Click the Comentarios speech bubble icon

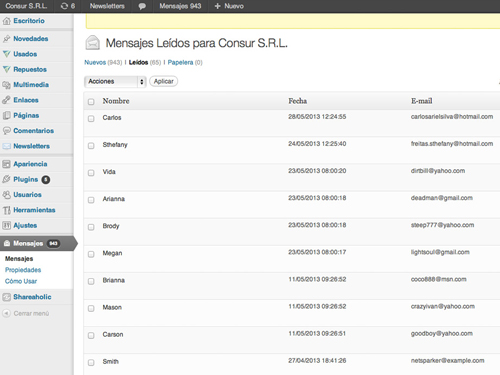point(6,131)
